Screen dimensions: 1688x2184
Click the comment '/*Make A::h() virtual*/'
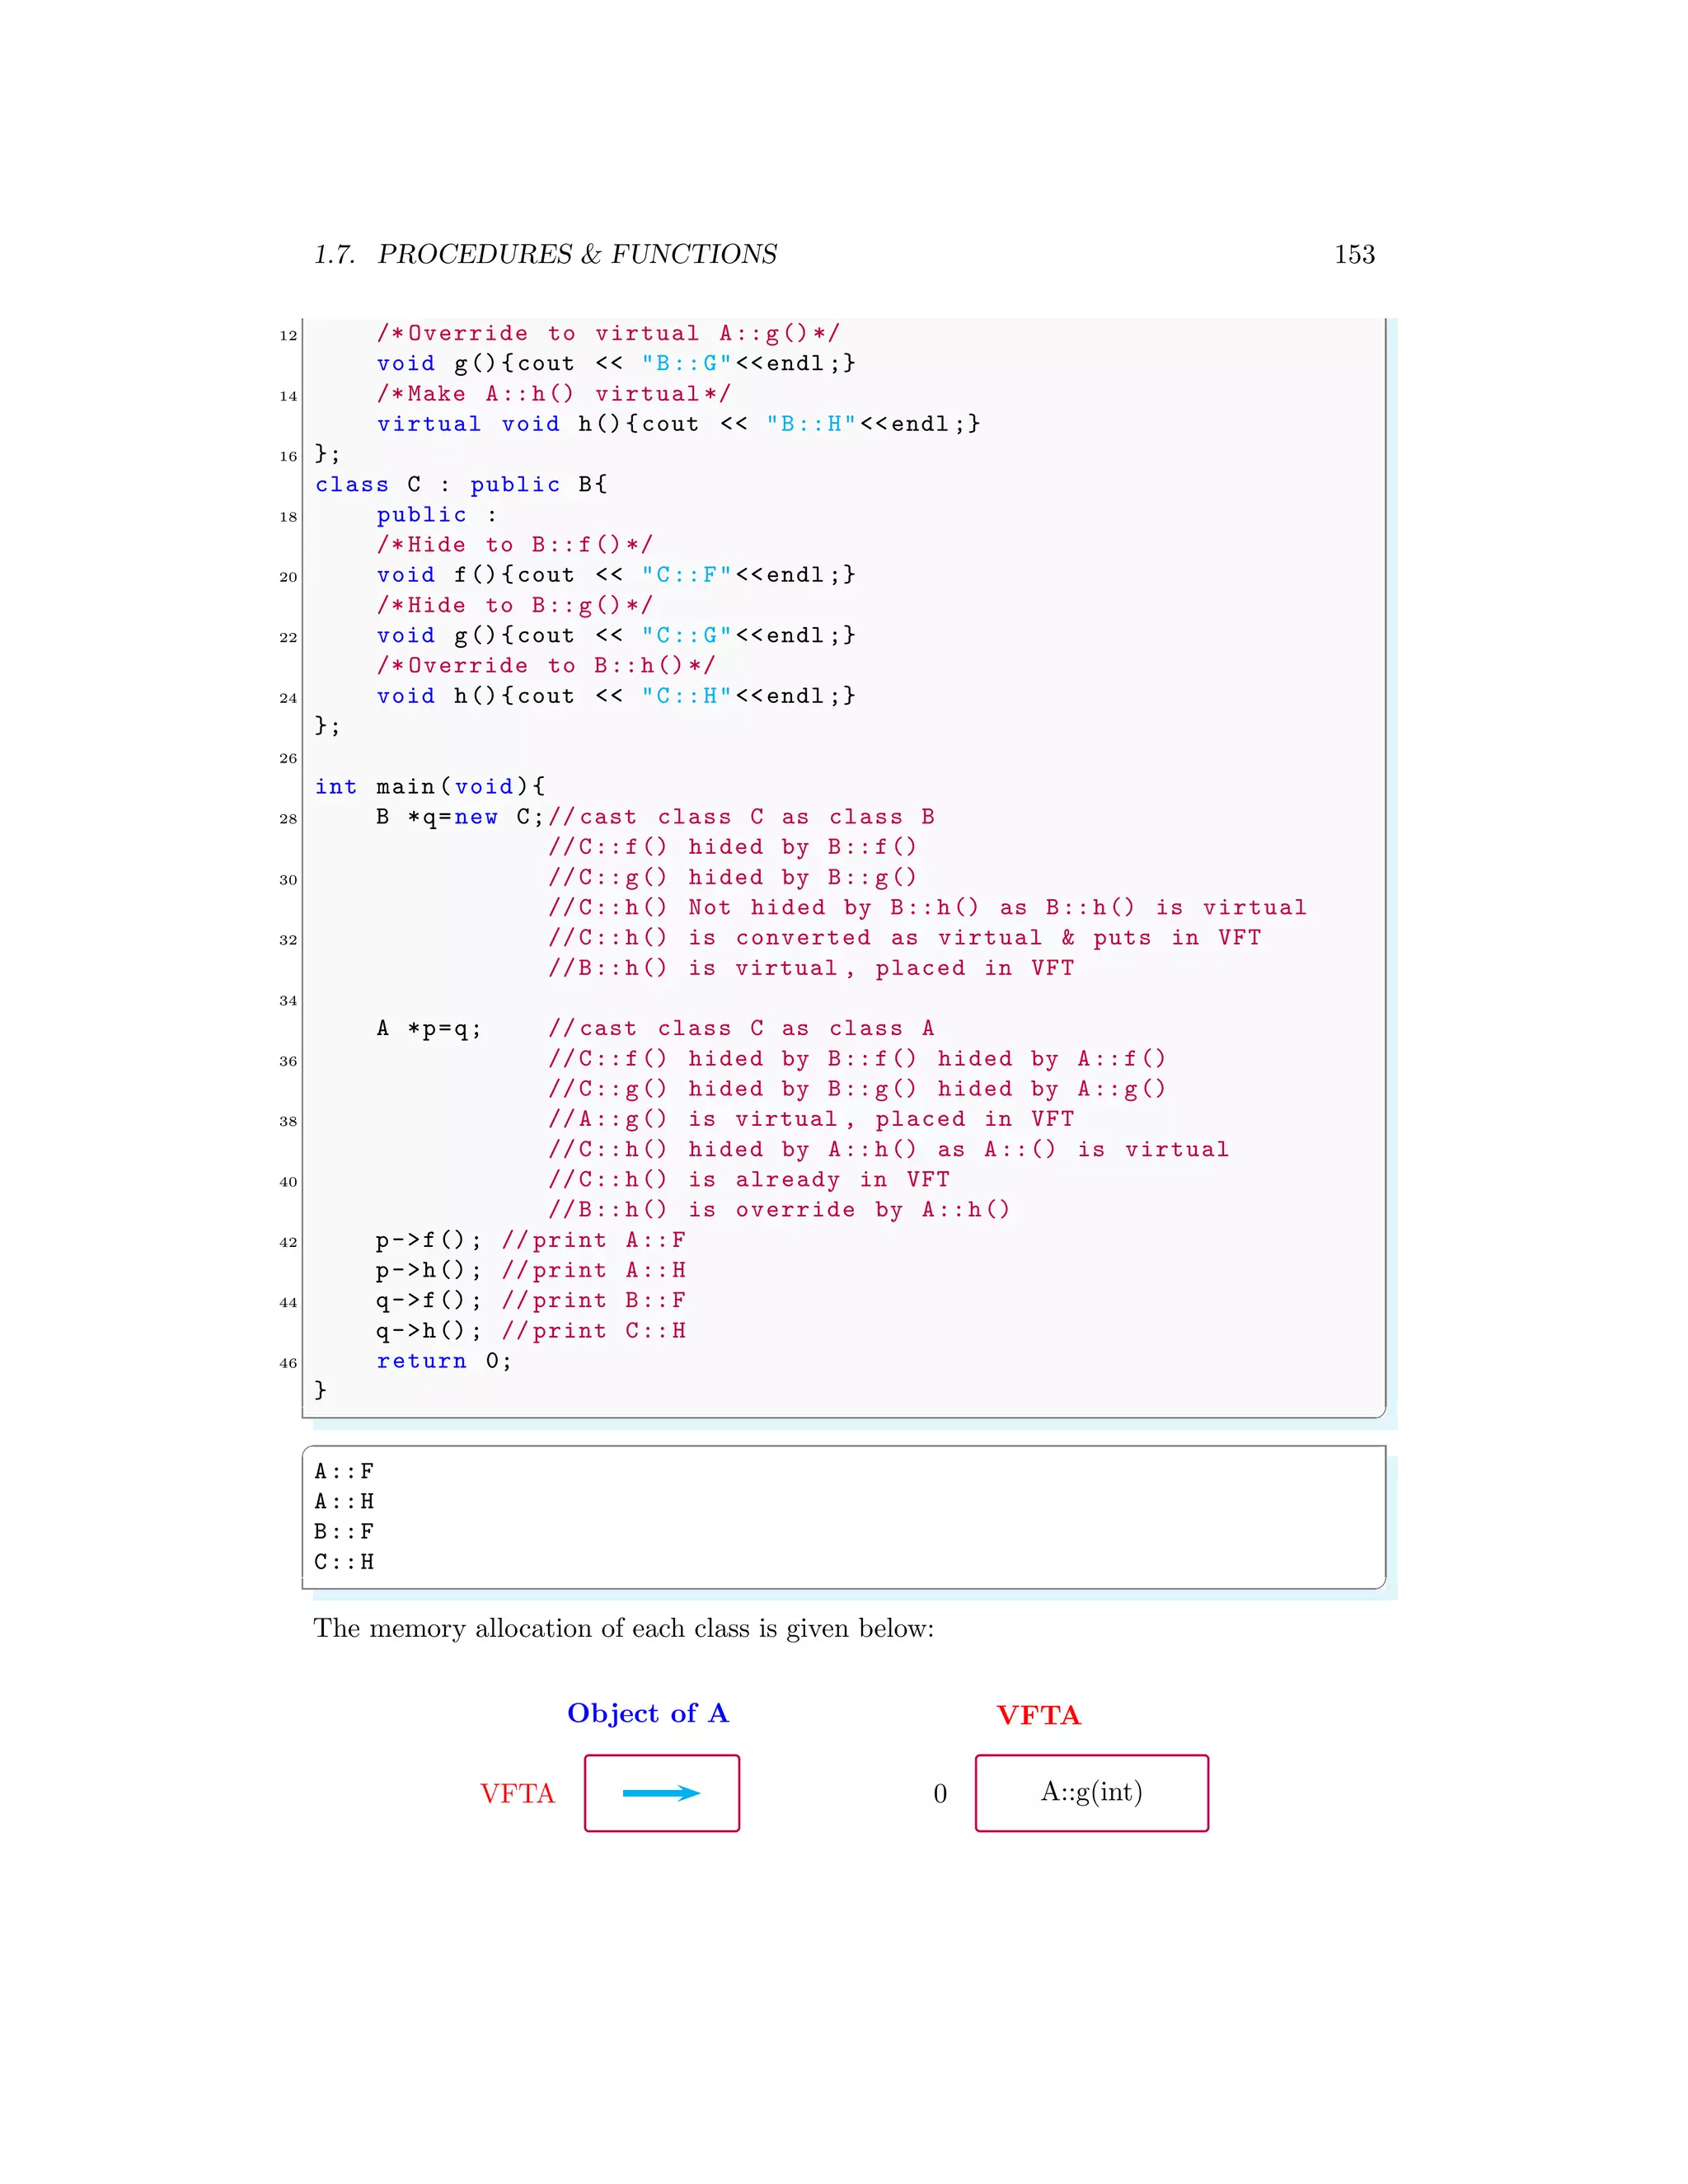(554, 394)
